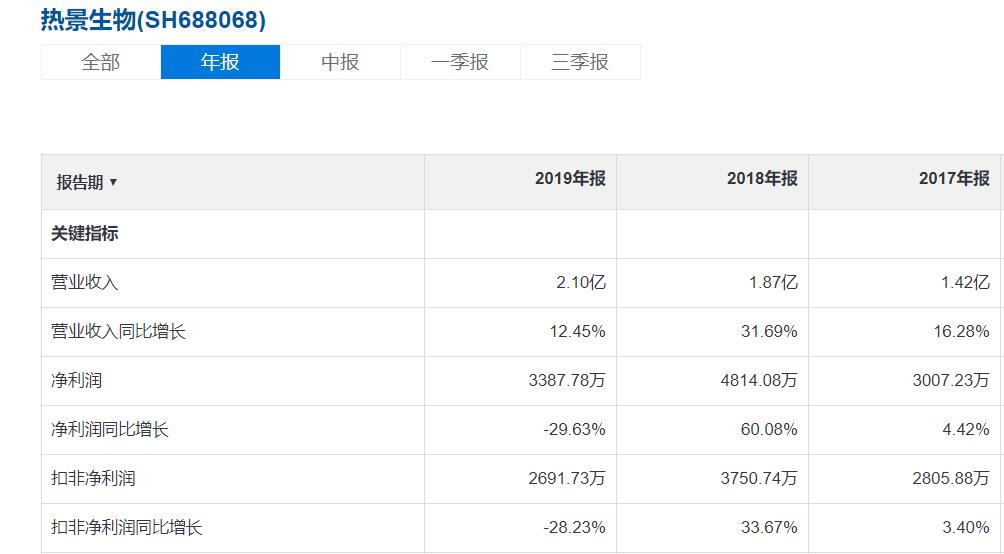The width and height of the screenshot is (1004, 554).
Task: Click the 2691.73万 value
Action: pos(567,478)
